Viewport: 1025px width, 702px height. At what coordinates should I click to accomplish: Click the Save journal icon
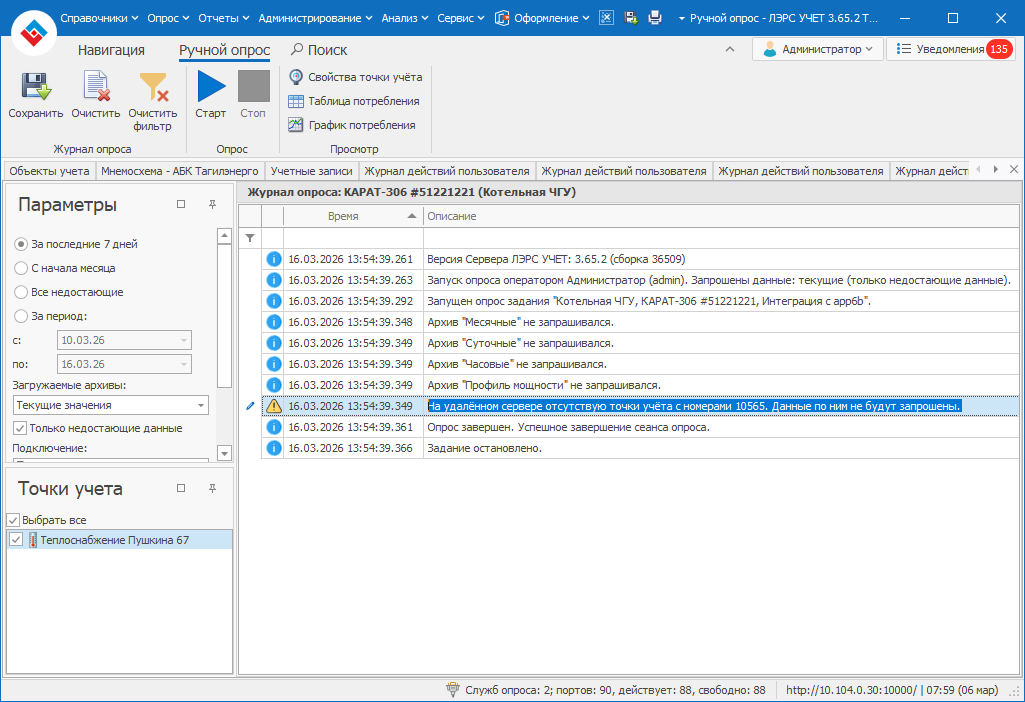pos(36,89)
